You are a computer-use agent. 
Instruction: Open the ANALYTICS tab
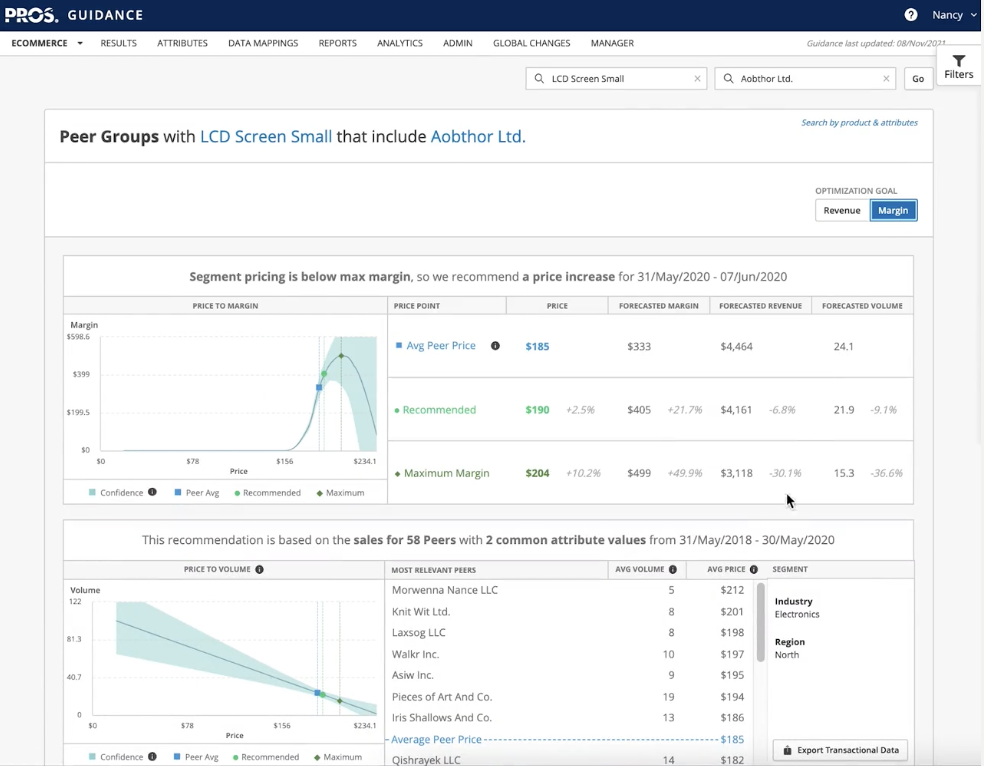tap(400, 43)
